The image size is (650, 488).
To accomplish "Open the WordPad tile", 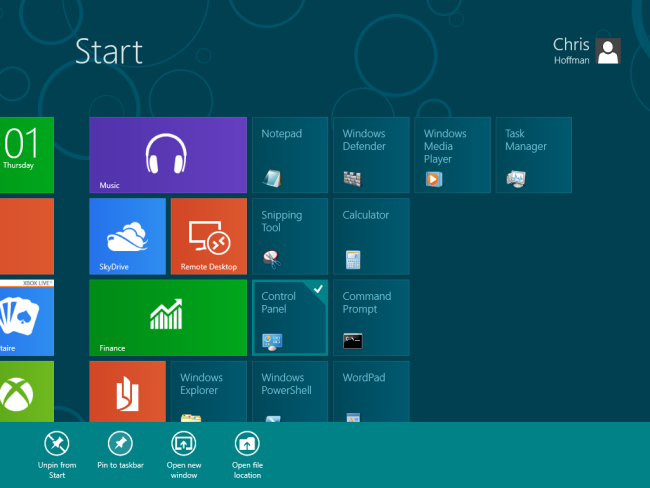I will (371, 391).
